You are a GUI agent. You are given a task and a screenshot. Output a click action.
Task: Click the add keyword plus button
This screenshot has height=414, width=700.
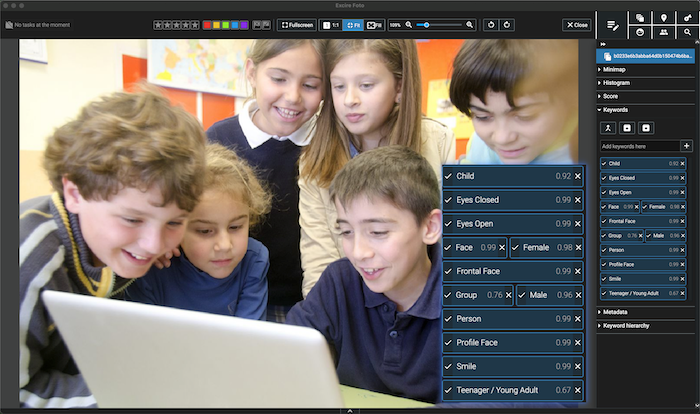tap(686, 146)
